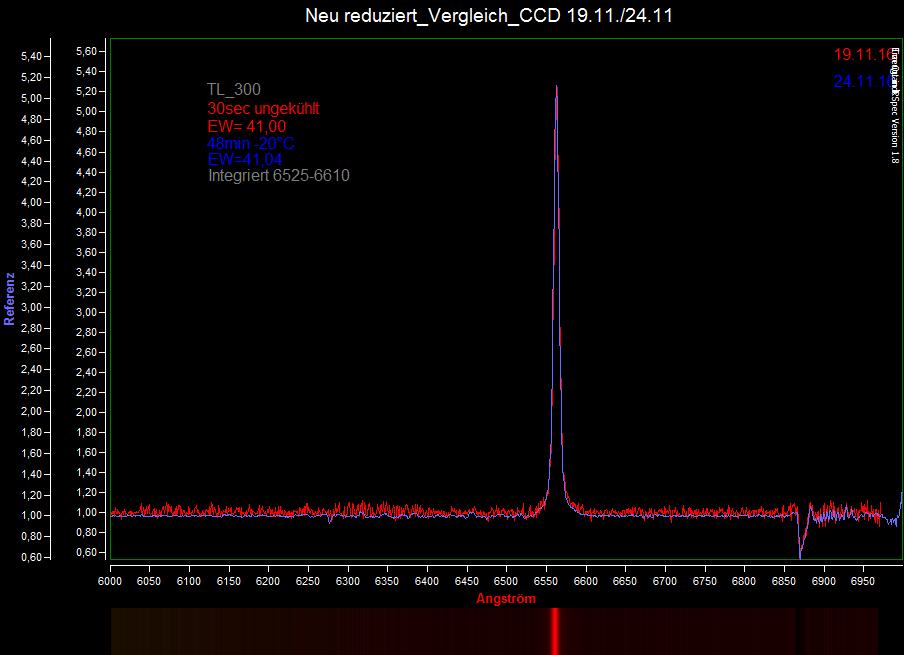Click the dark band in the spectrum strip
Viewport: 904px width, 655px height.
[x=798, y=631]
